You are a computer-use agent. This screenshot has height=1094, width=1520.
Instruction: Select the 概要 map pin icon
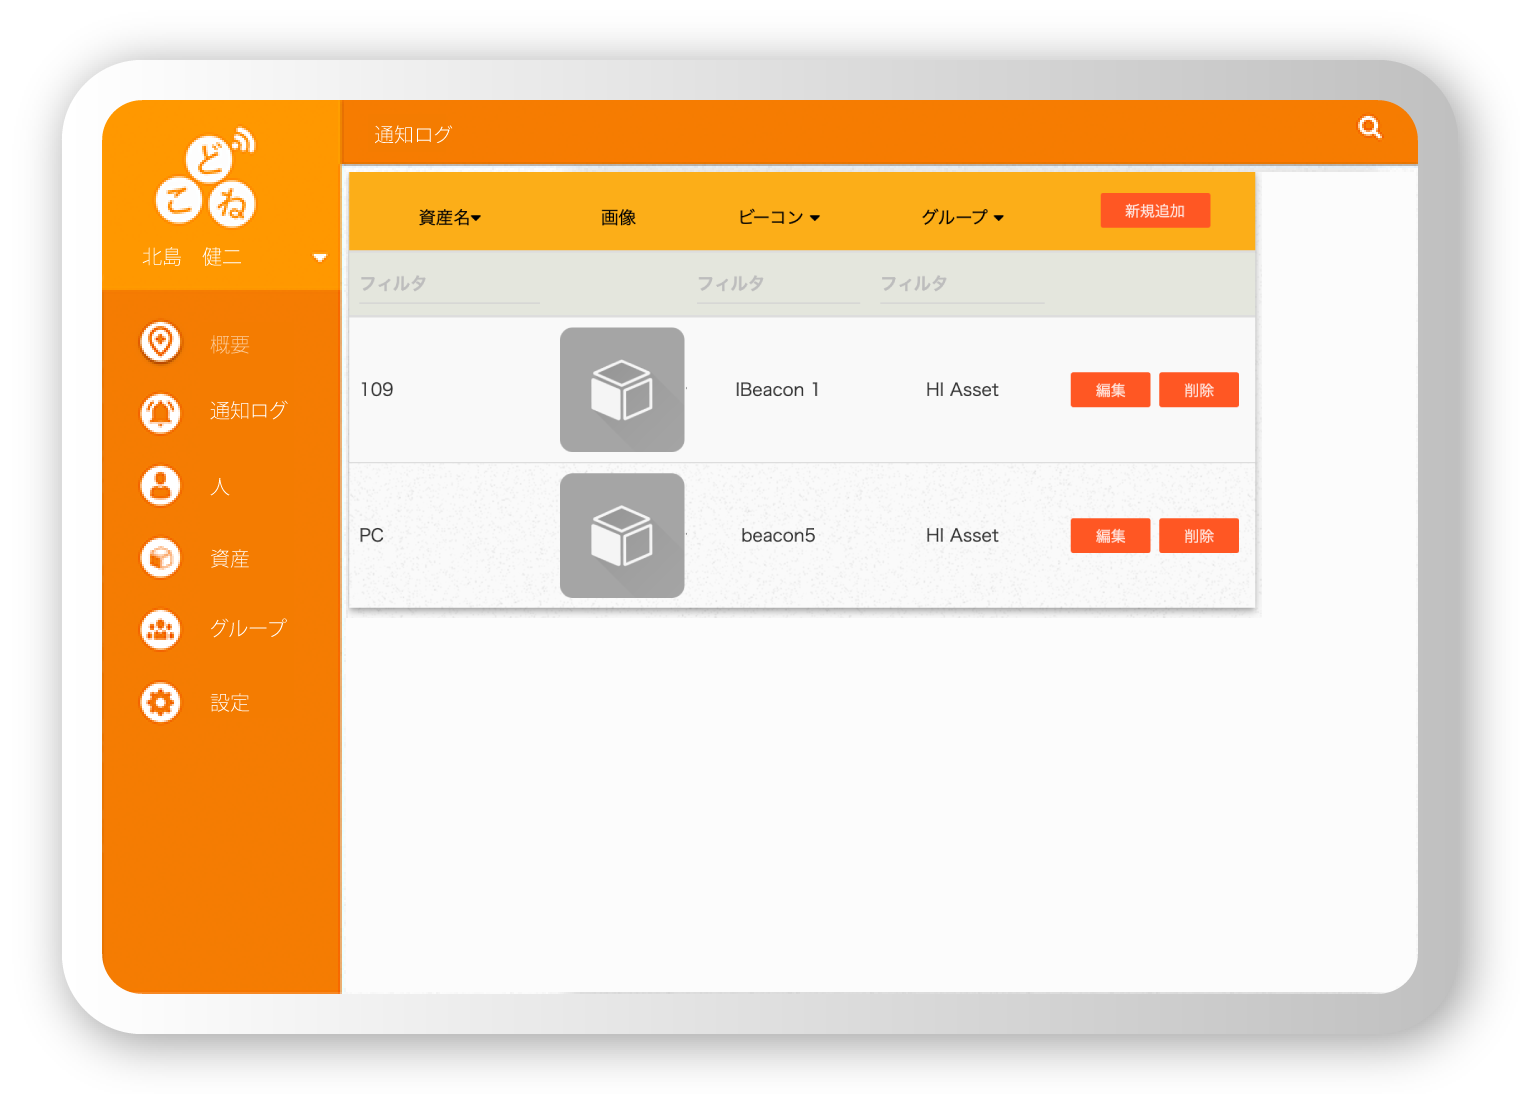(x=160, y=342)
